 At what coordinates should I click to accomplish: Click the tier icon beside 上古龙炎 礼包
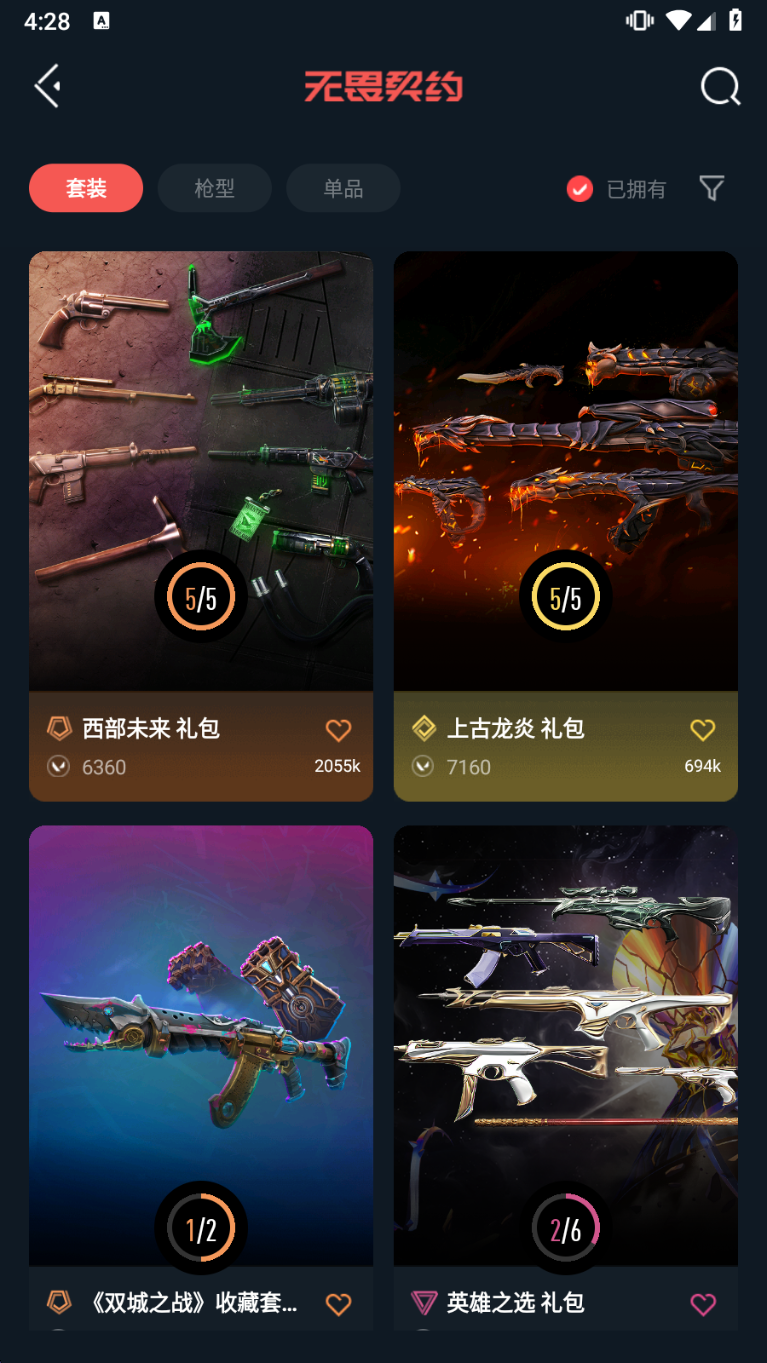tap(424, 728)
